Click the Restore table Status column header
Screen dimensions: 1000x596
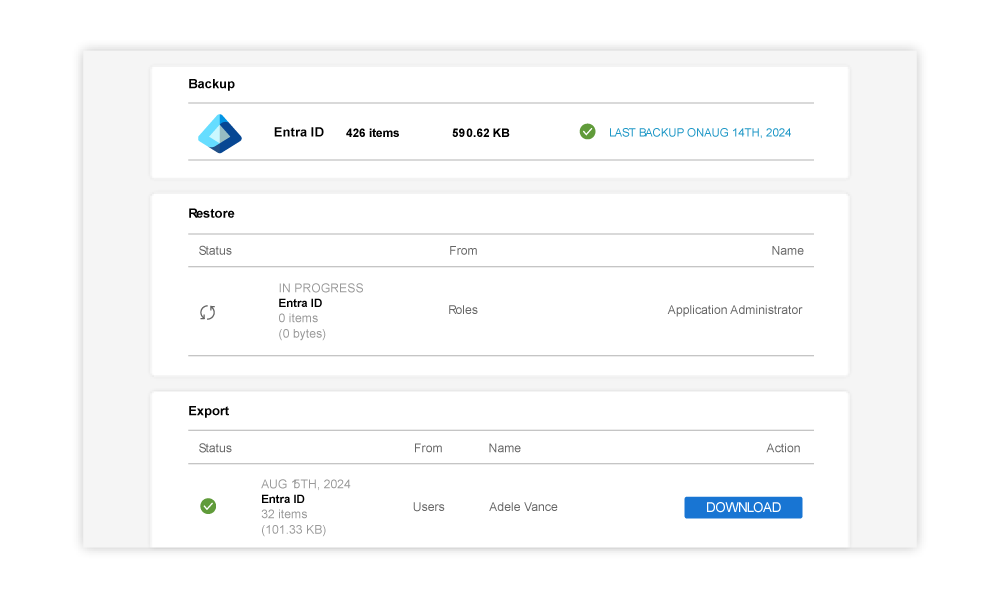215,251
